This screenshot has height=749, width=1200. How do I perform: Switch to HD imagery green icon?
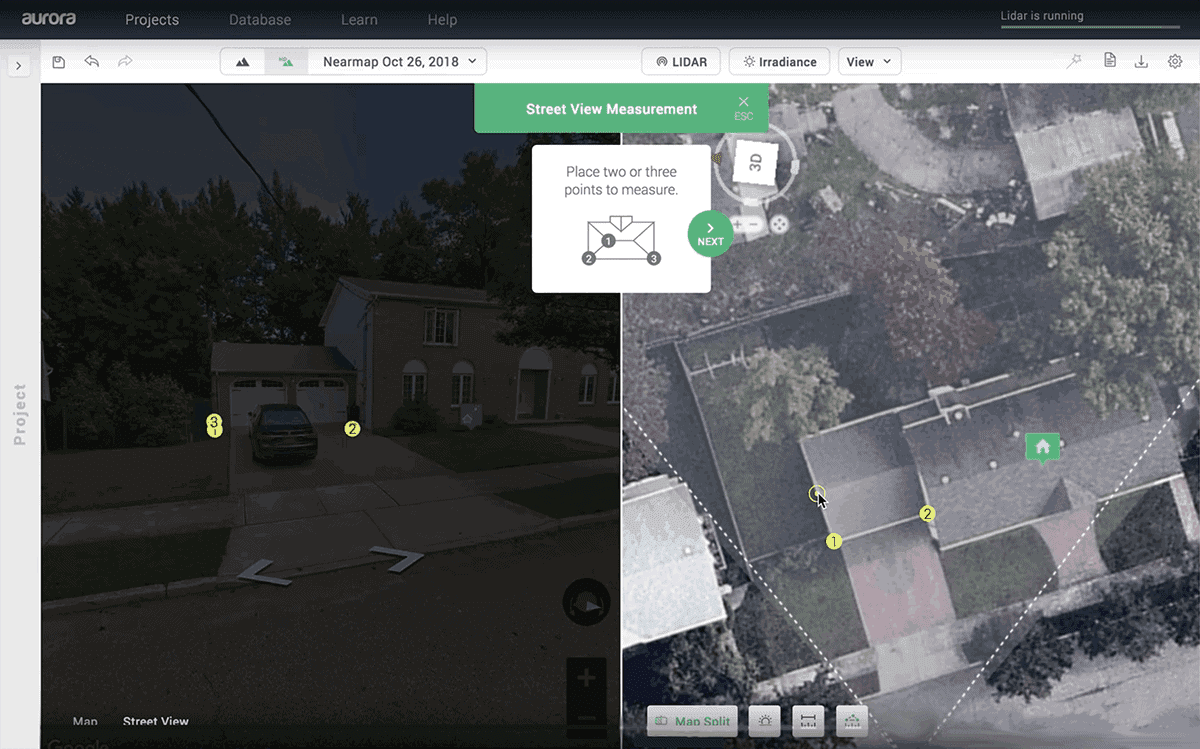pos(286,62)
